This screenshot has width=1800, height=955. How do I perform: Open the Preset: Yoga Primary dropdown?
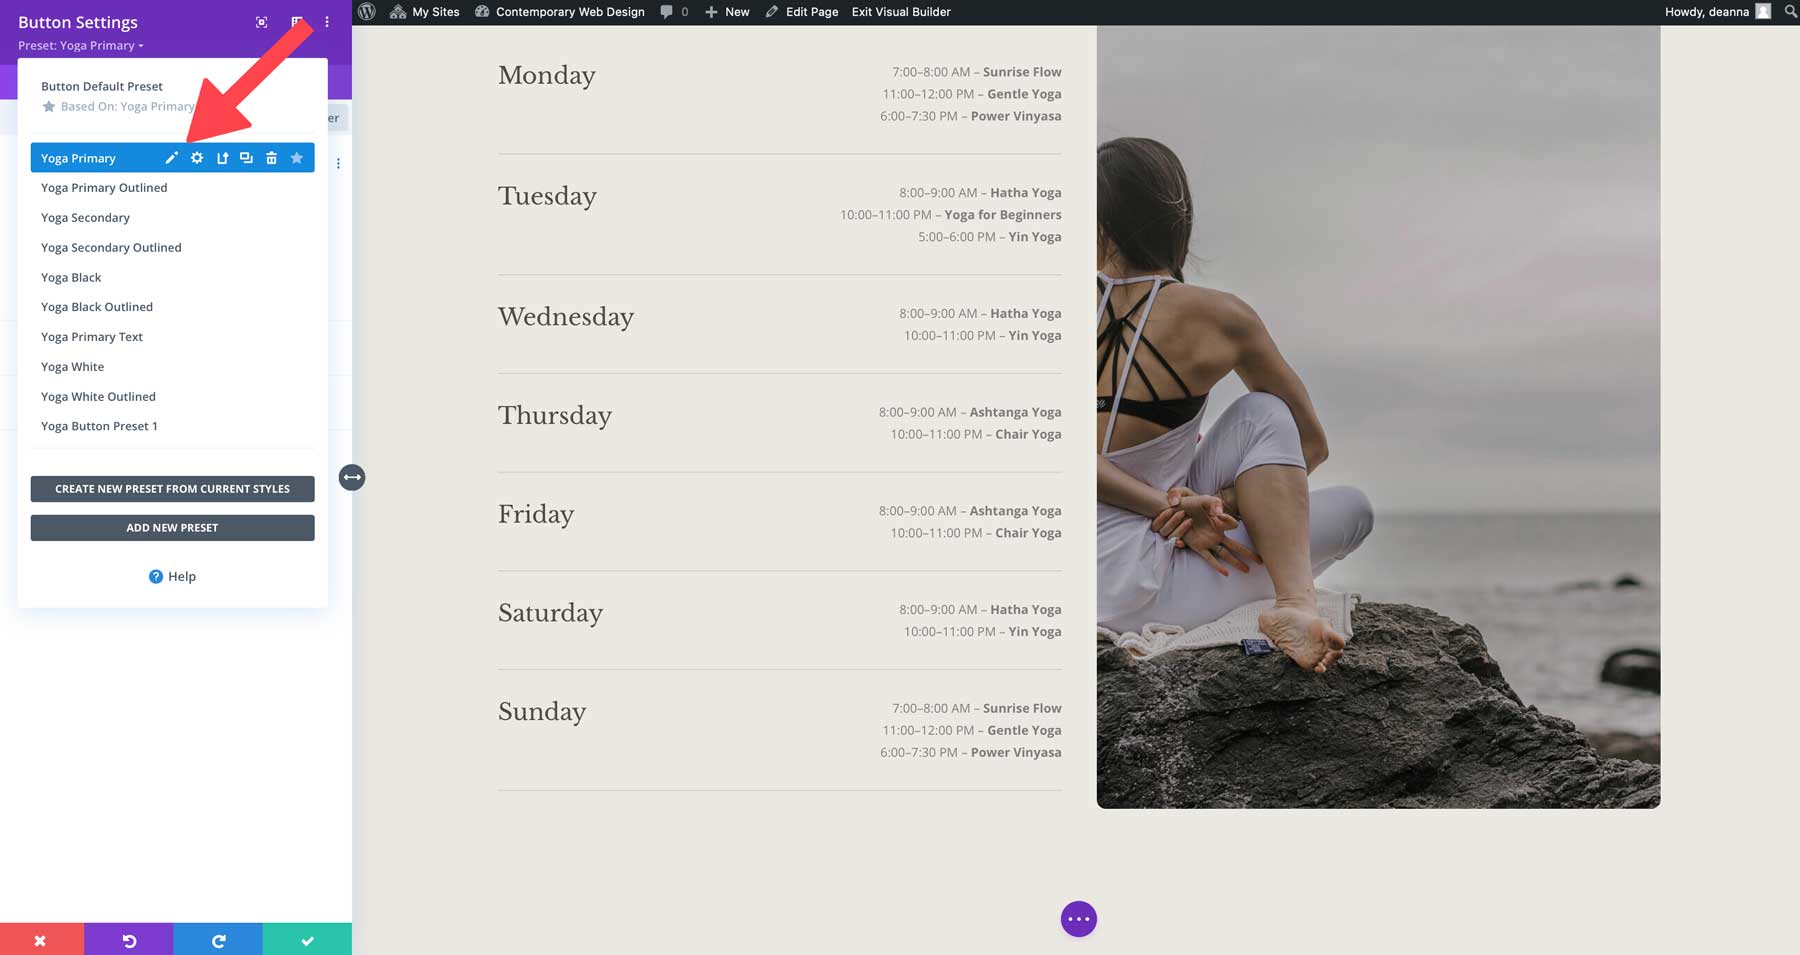[80, 45]
